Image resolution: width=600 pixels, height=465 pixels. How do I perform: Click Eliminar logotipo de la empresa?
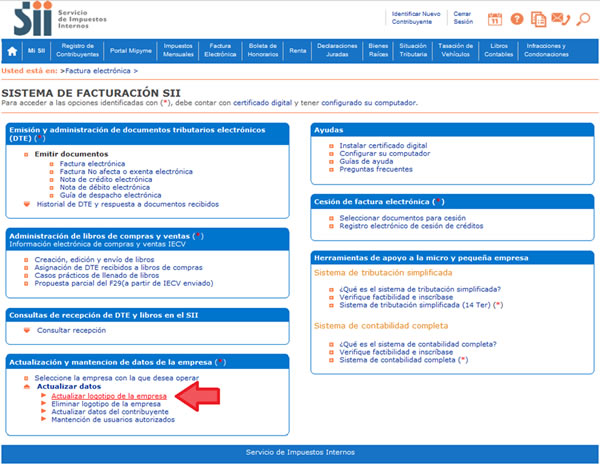tap(106, 404)
